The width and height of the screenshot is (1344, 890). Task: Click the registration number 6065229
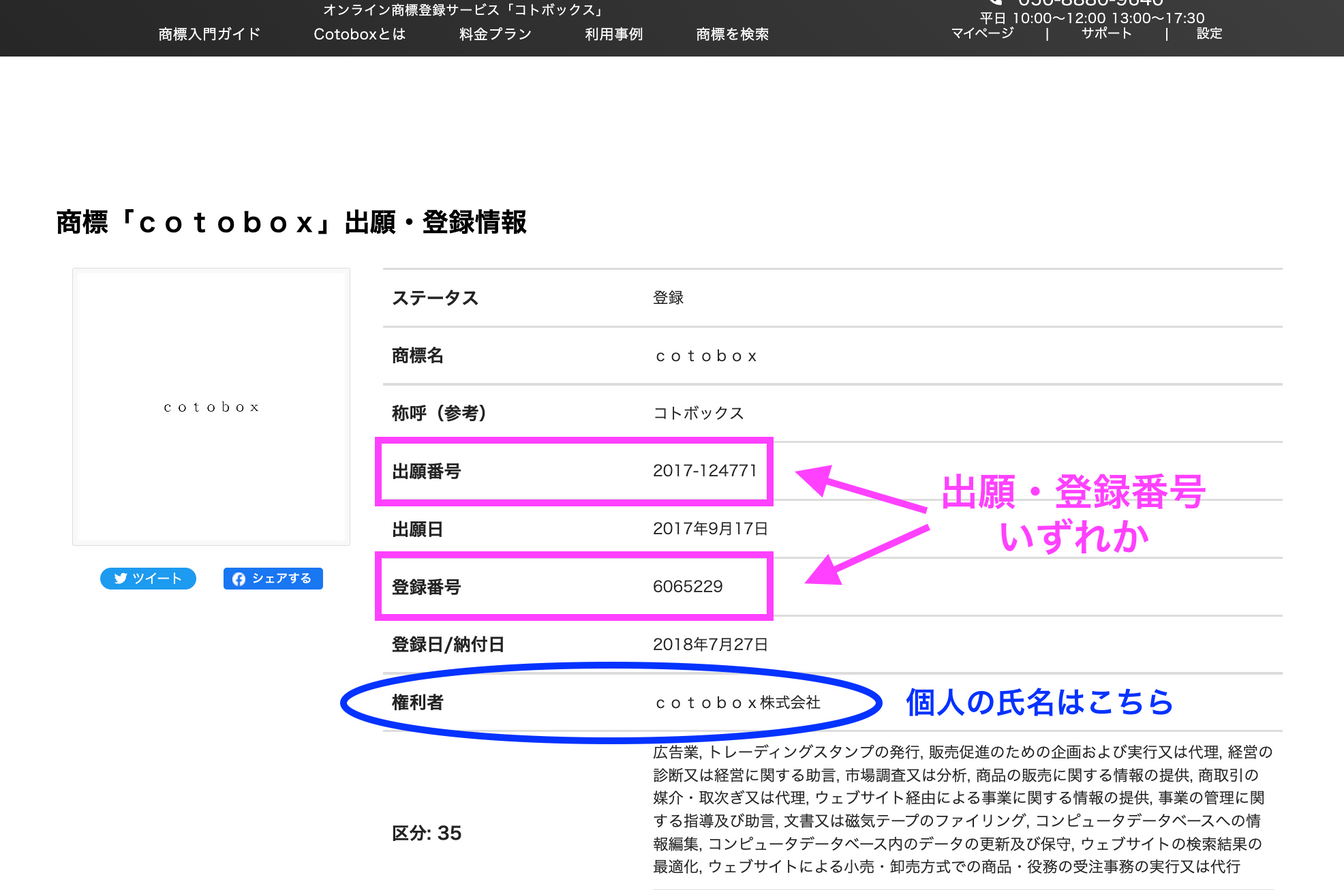tap(688, 587)
